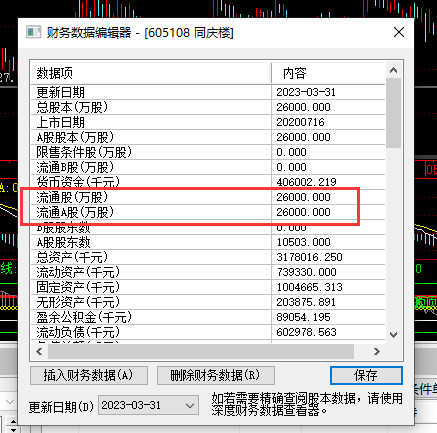Select the 无形资产(千元) row

pyautogui.click(x=208, y=302)
